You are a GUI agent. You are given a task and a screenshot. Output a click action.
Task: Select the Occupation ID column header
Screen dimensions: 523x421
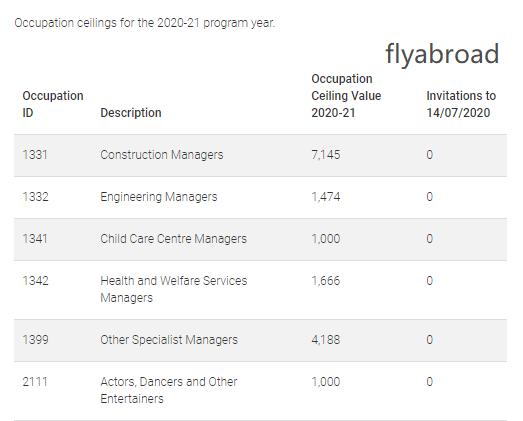click(x=53, y=104)
